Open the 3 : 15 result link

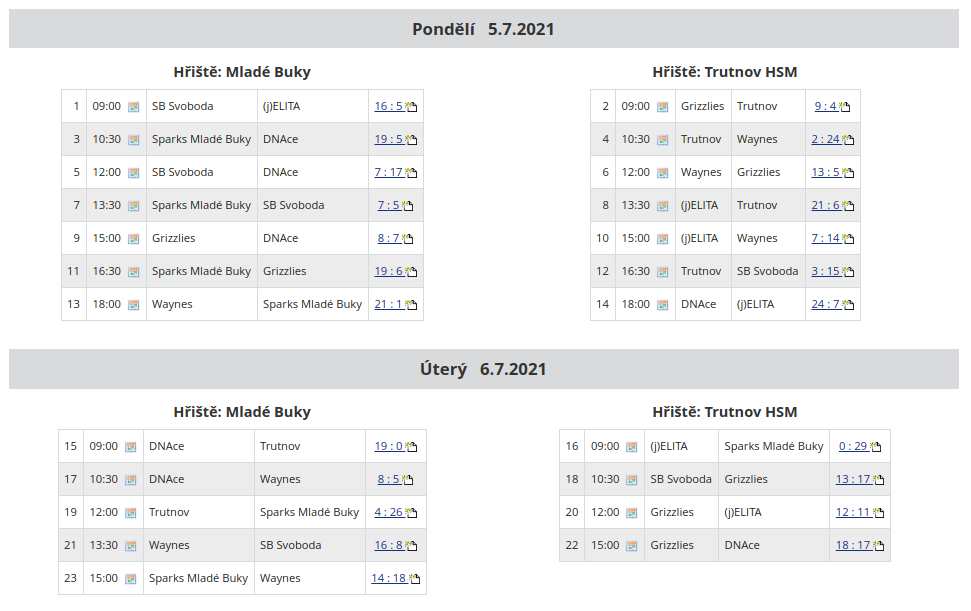coord(825,271)
